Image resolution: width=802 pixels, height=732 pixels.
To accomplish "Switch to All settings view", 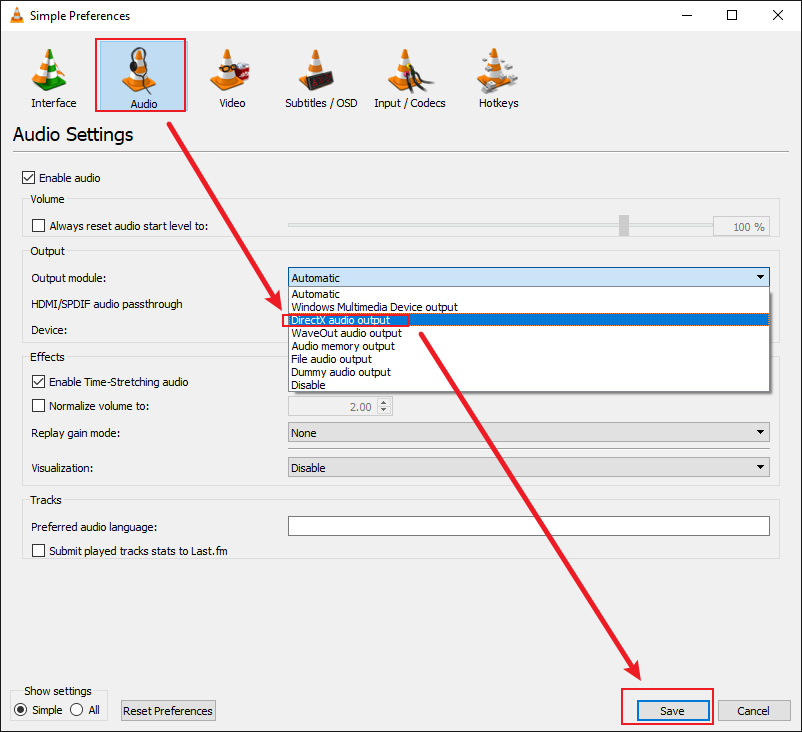I will 74,710.
